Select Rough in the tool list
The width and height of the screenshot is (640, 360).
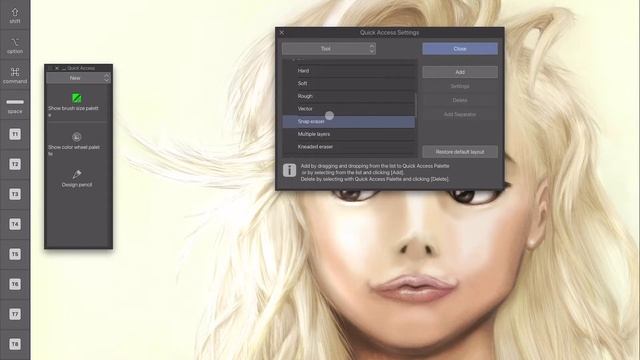[x=349, y=96]
